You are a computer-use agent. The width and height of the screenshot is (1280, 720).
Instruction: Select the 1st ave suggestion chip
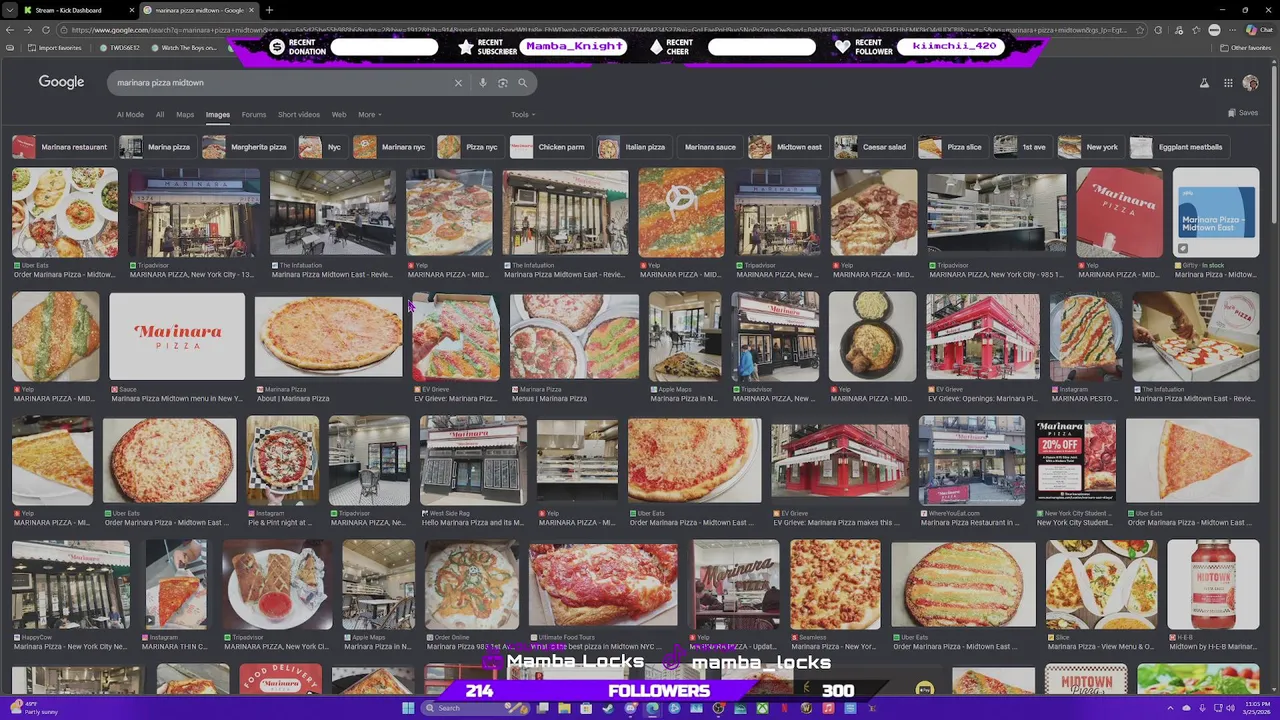1021,147
